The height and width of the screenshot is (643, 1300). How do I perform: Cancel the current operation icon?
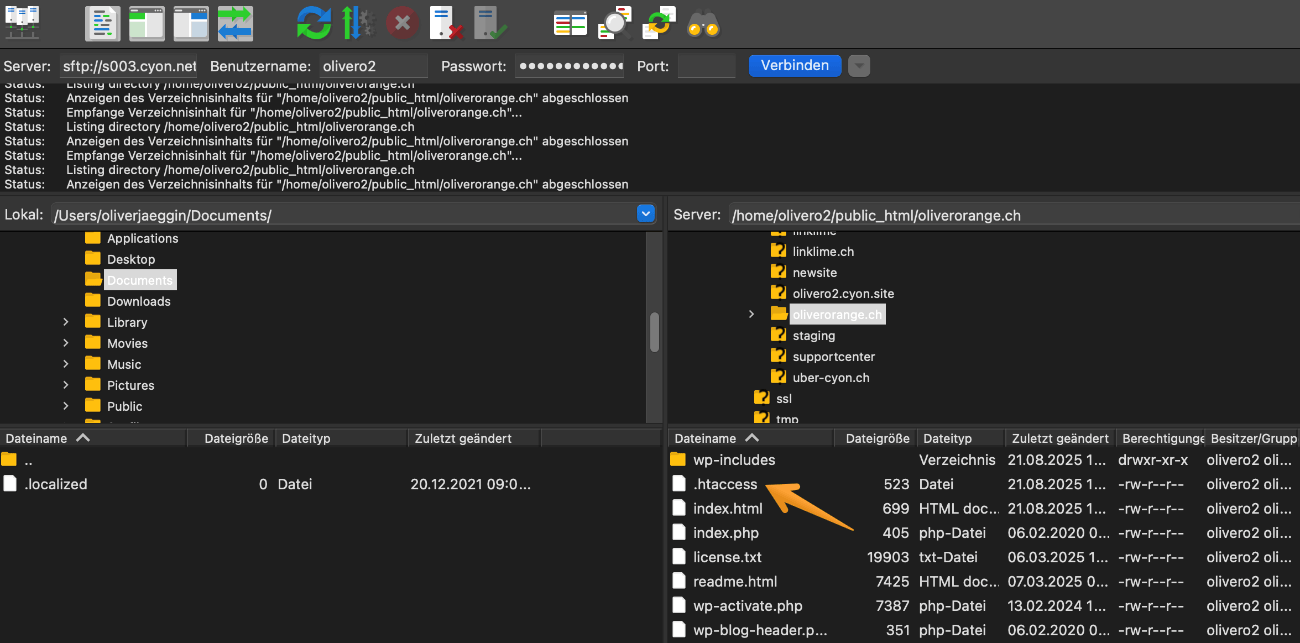[402, 22]
